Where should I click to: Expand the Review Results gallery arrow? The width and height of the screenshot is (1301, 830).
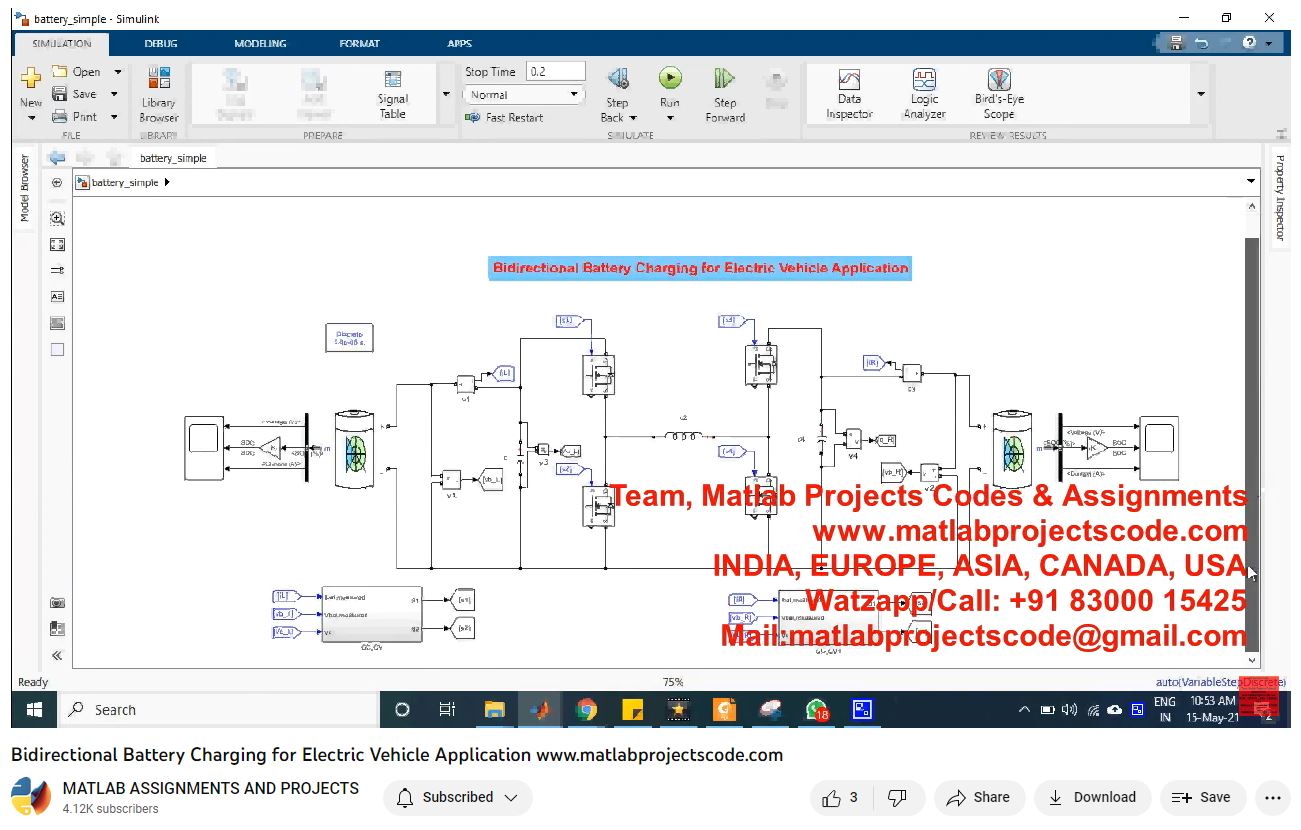[x=1201, y=94]
